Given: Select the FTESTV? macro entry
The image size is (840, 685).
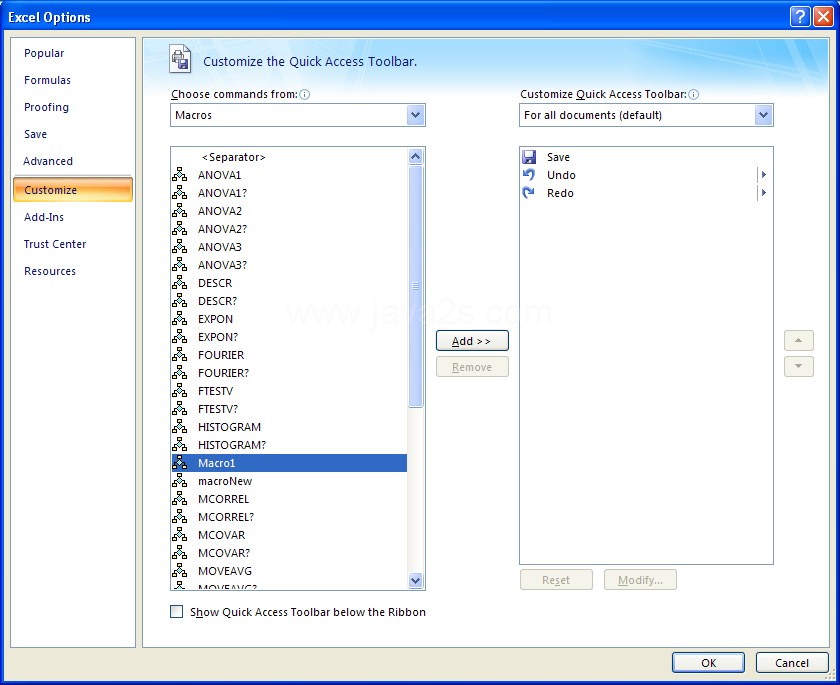Looking at the screenshot, I should click(289, 409).
